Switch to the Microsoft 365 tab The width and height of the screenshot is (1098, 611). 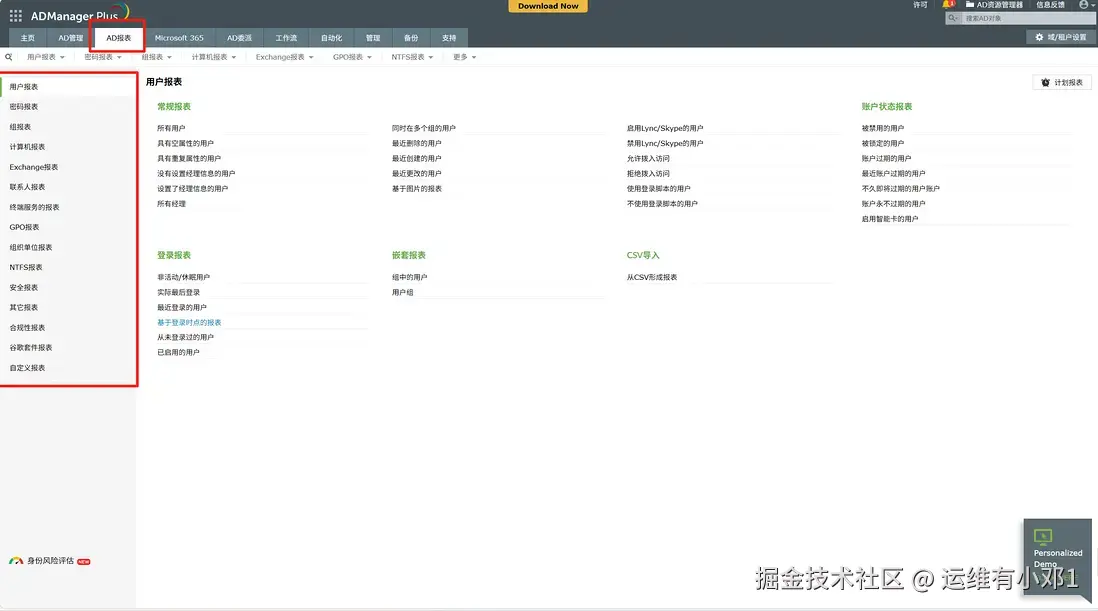179,37
